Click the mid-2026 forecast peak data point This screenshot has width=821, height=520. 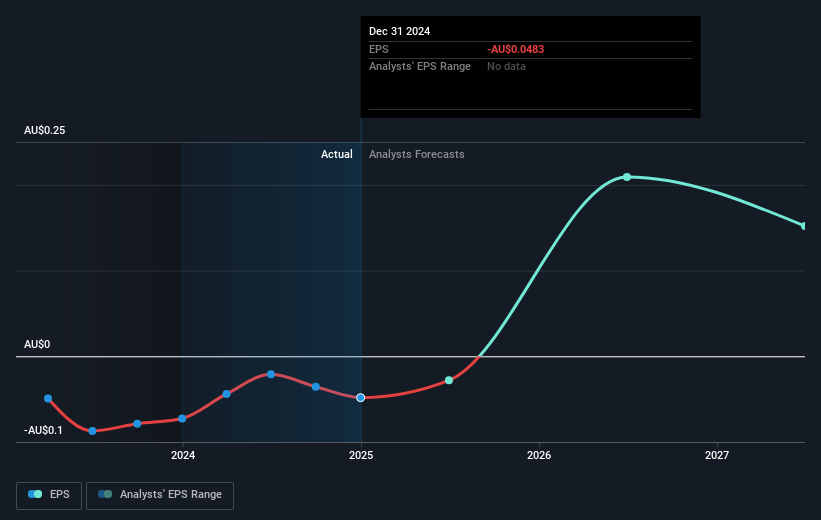(x=627, y=177)
